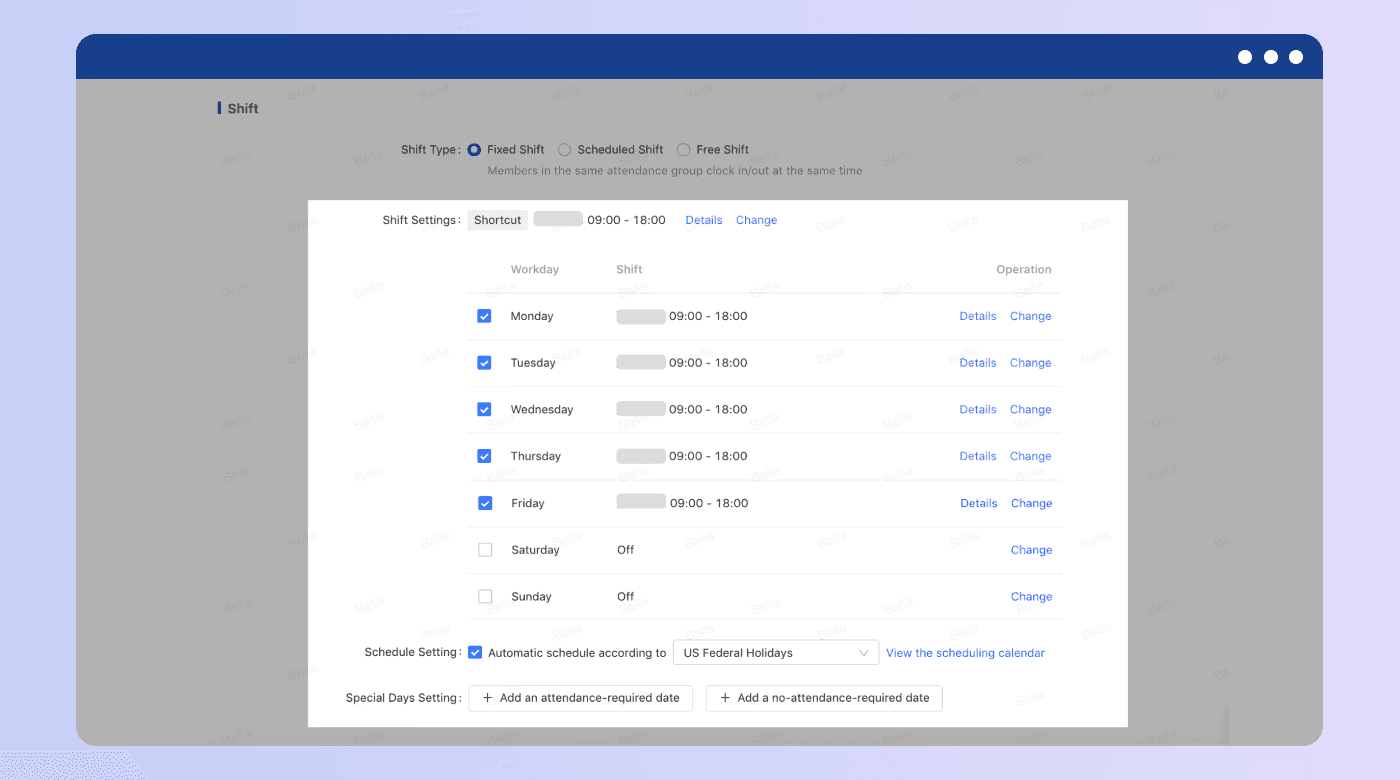Click the first white window control dot

pyautogui.click(x=1245, y=57)
